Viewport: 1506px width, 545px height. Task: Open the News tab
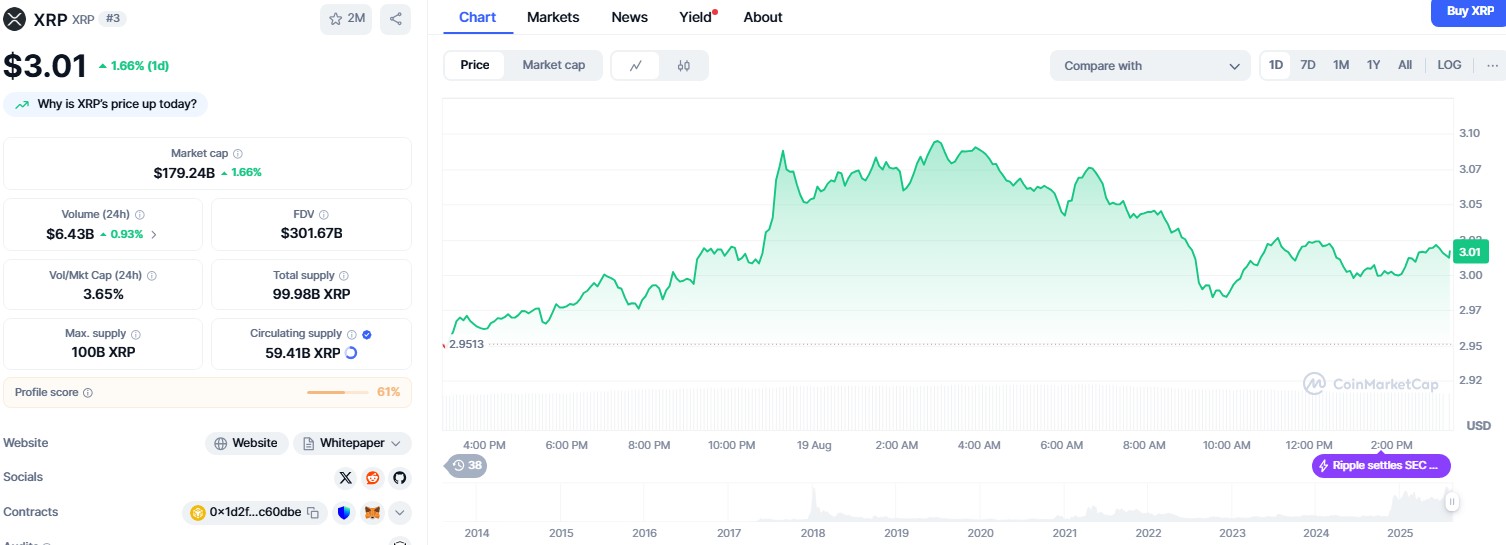pos(629,17)
